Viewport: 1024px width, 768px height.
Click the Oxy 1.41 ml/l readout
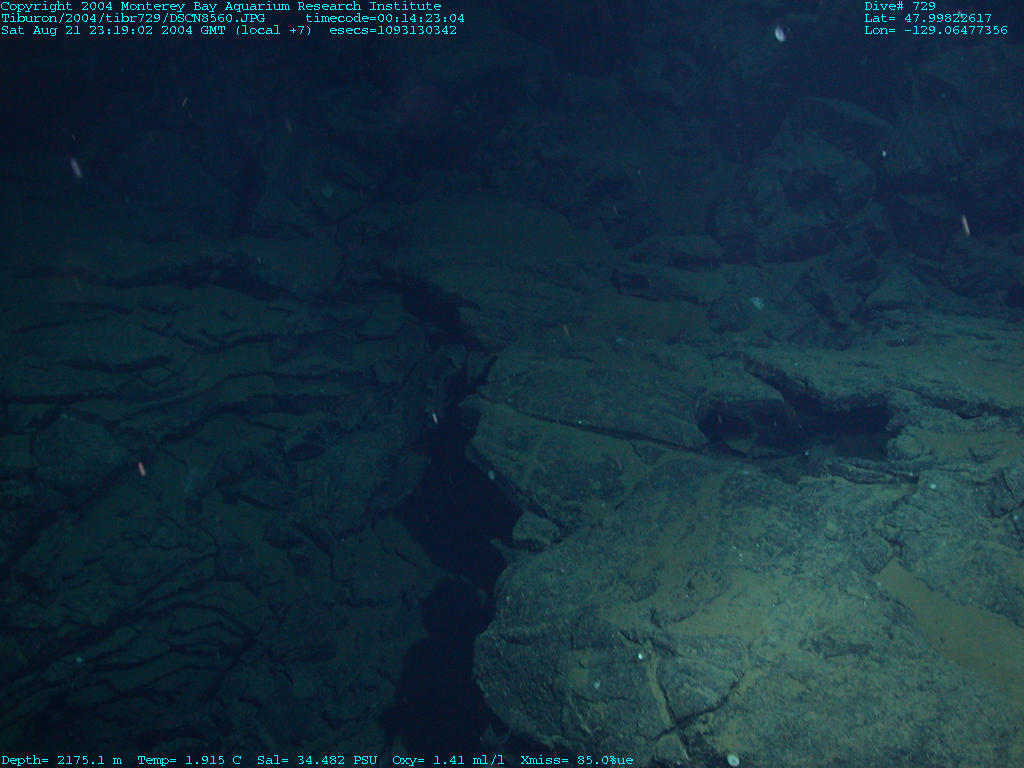tap(449, 760)
